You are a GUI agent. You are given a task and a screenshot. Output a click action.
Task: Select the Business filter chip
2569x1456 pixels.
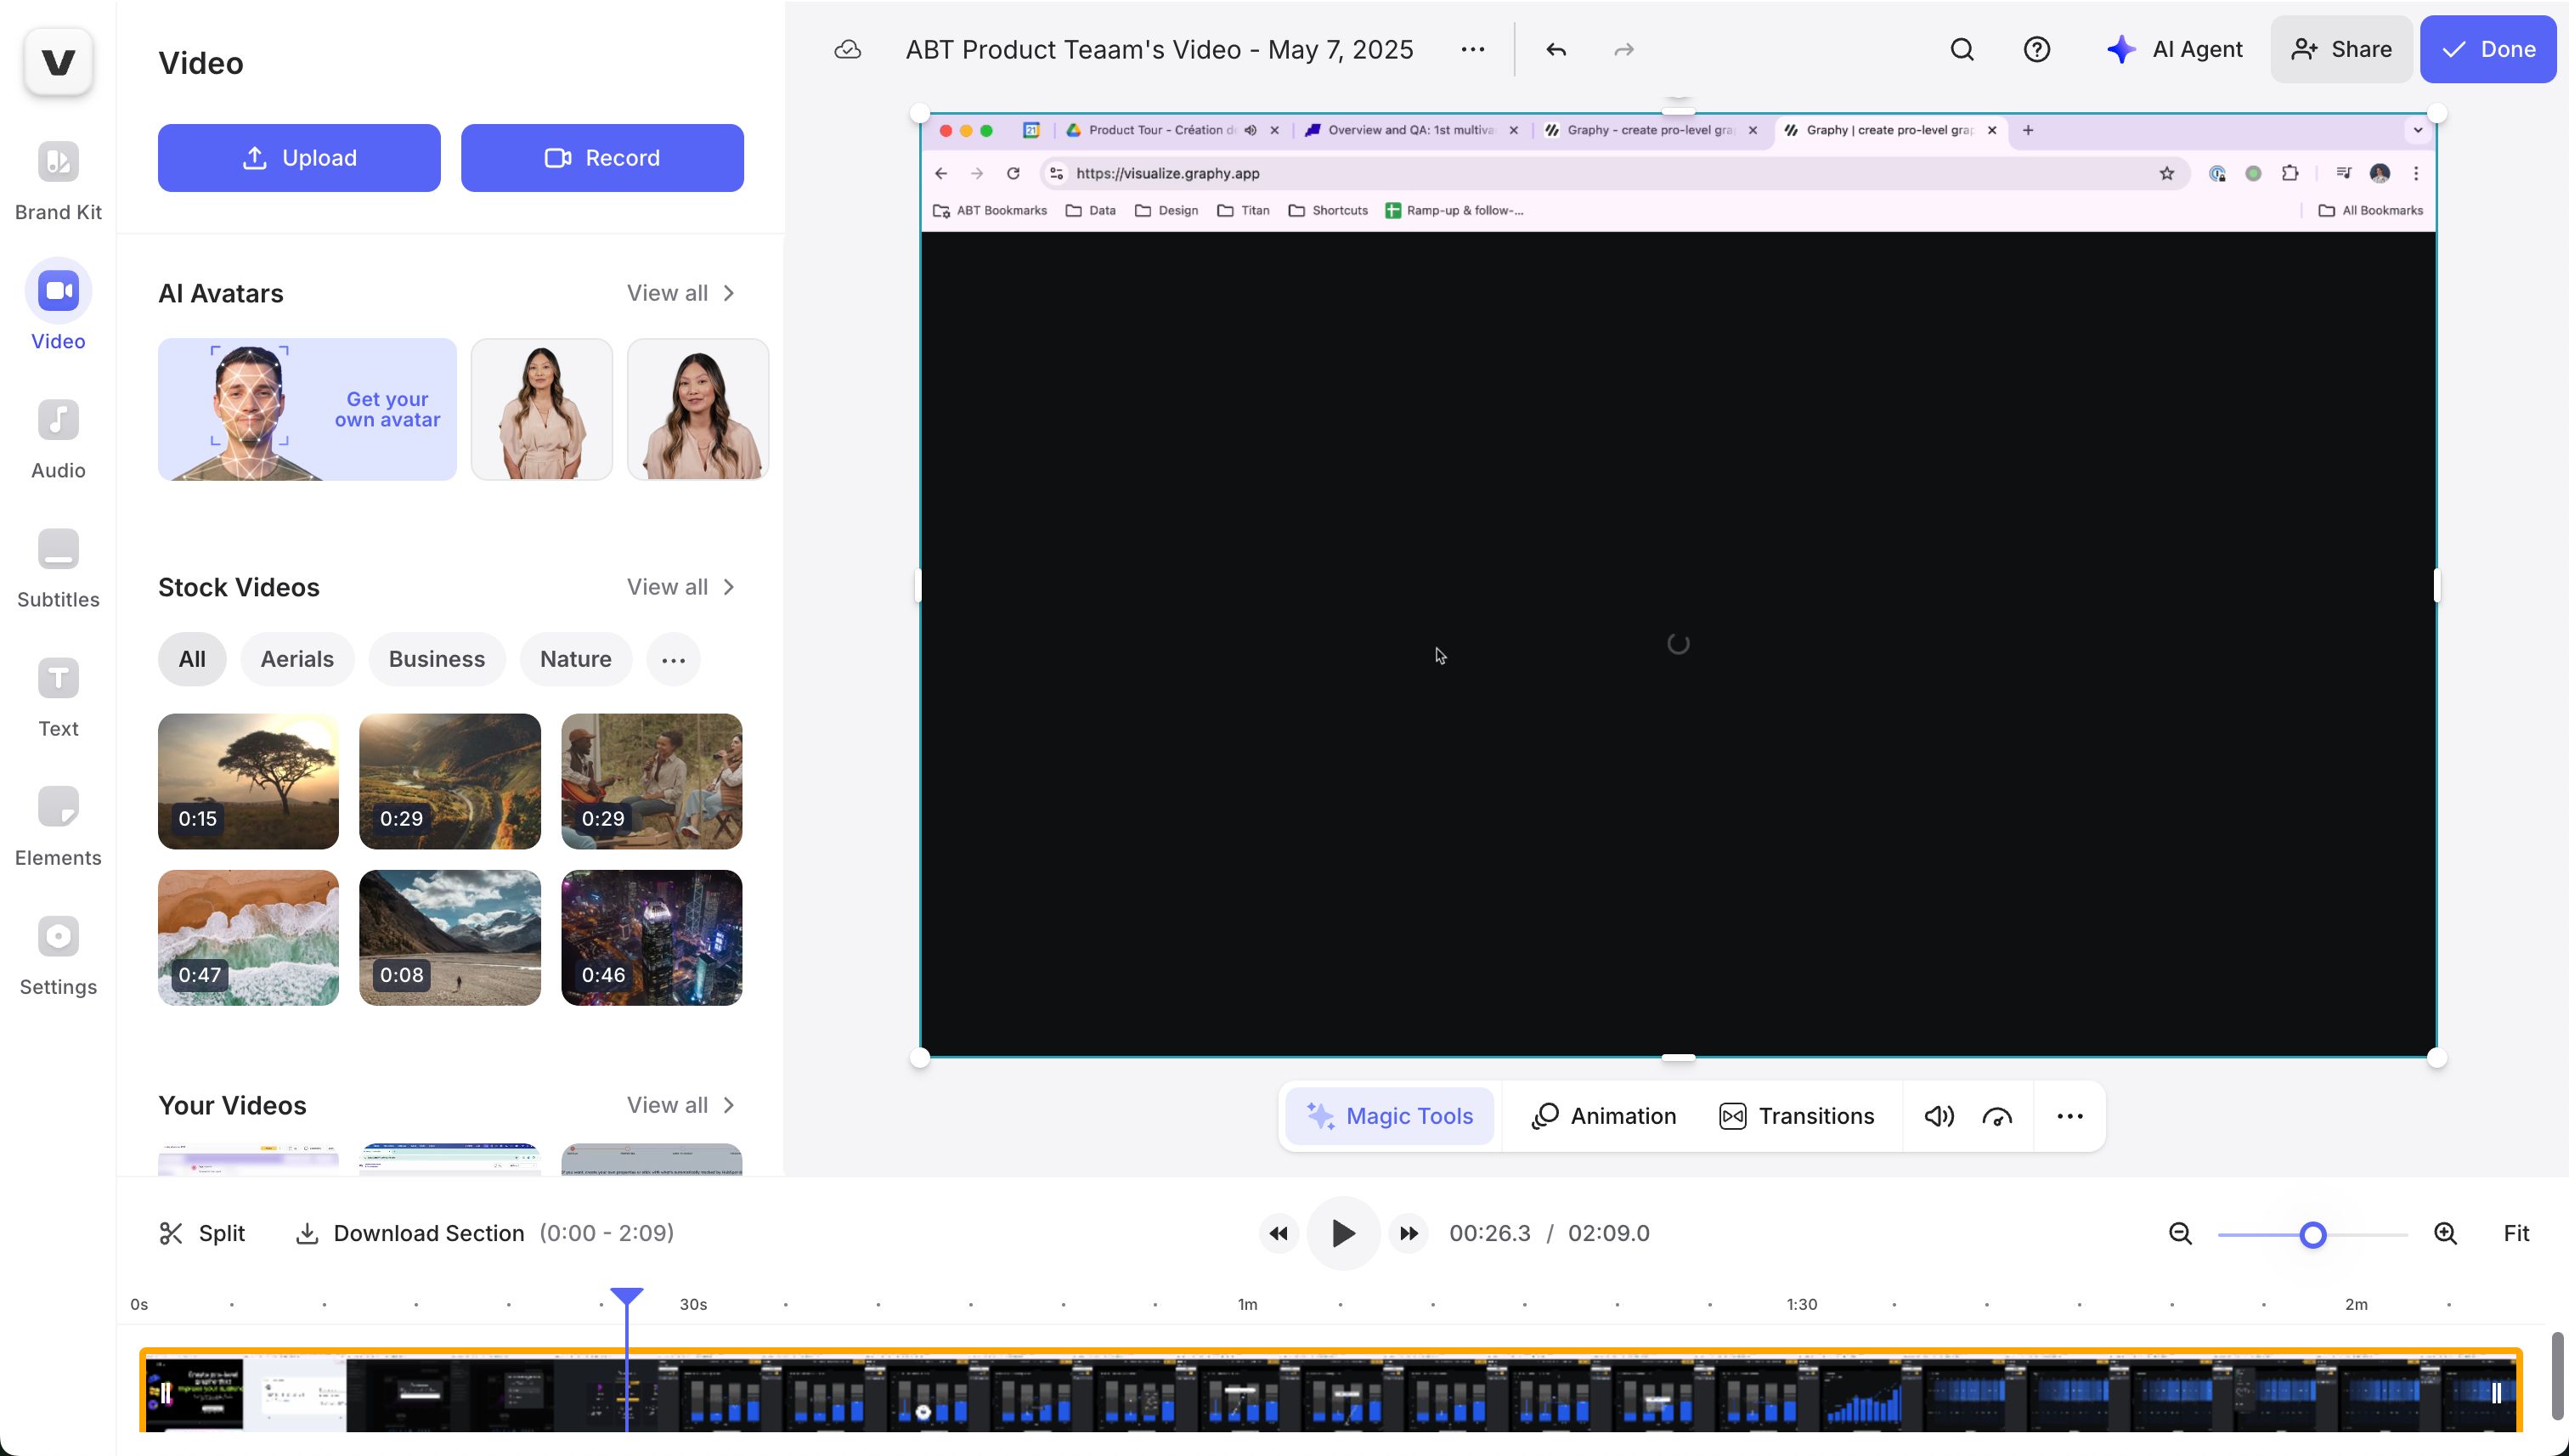[437, 659]
